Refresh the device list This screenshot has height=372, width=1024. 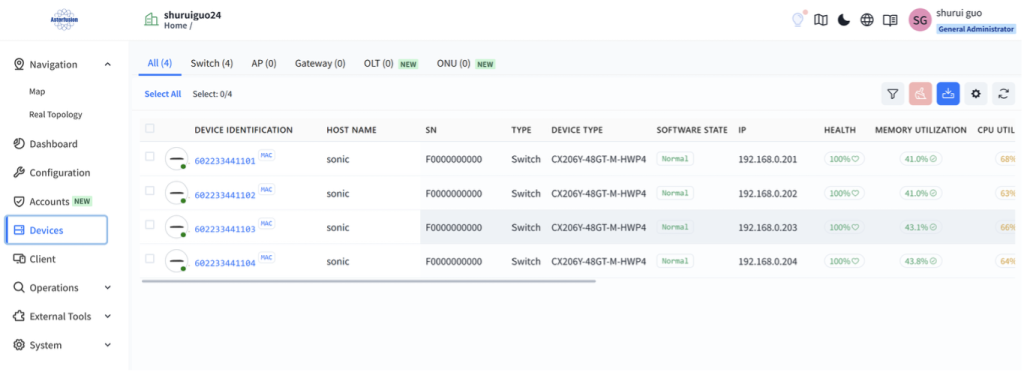click(1004, 94)
